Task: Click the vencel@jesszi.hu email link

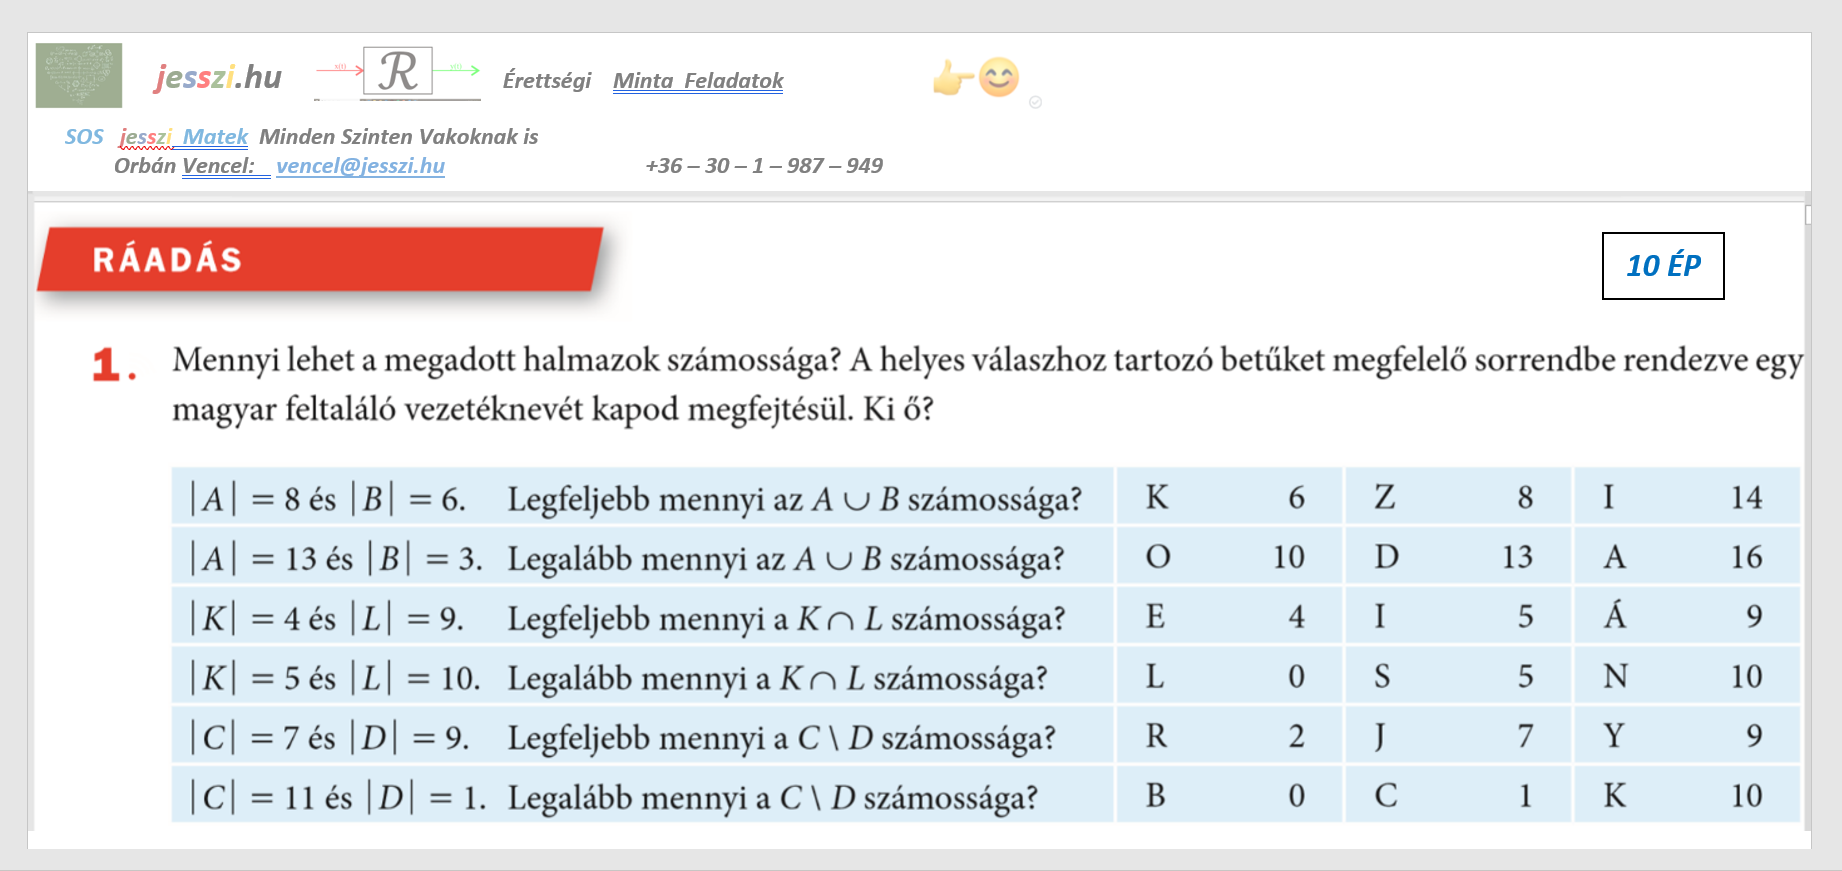Action: point(360,166)
